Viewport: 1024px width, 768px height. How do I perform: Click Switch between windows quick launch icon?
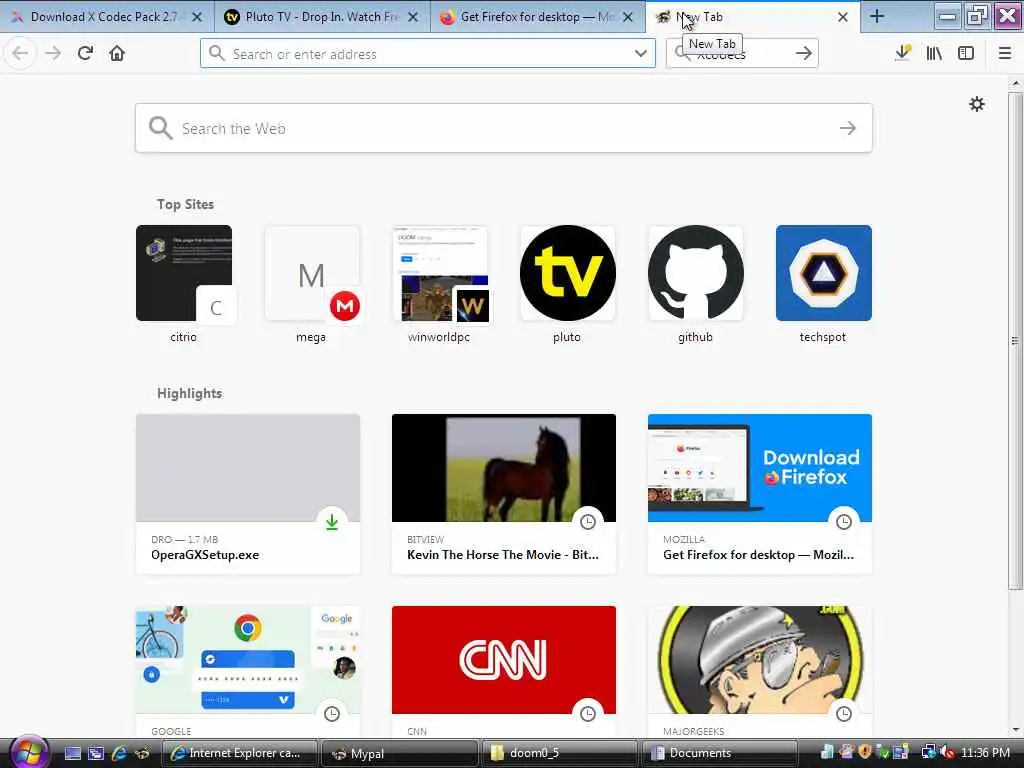pos(96,753)
